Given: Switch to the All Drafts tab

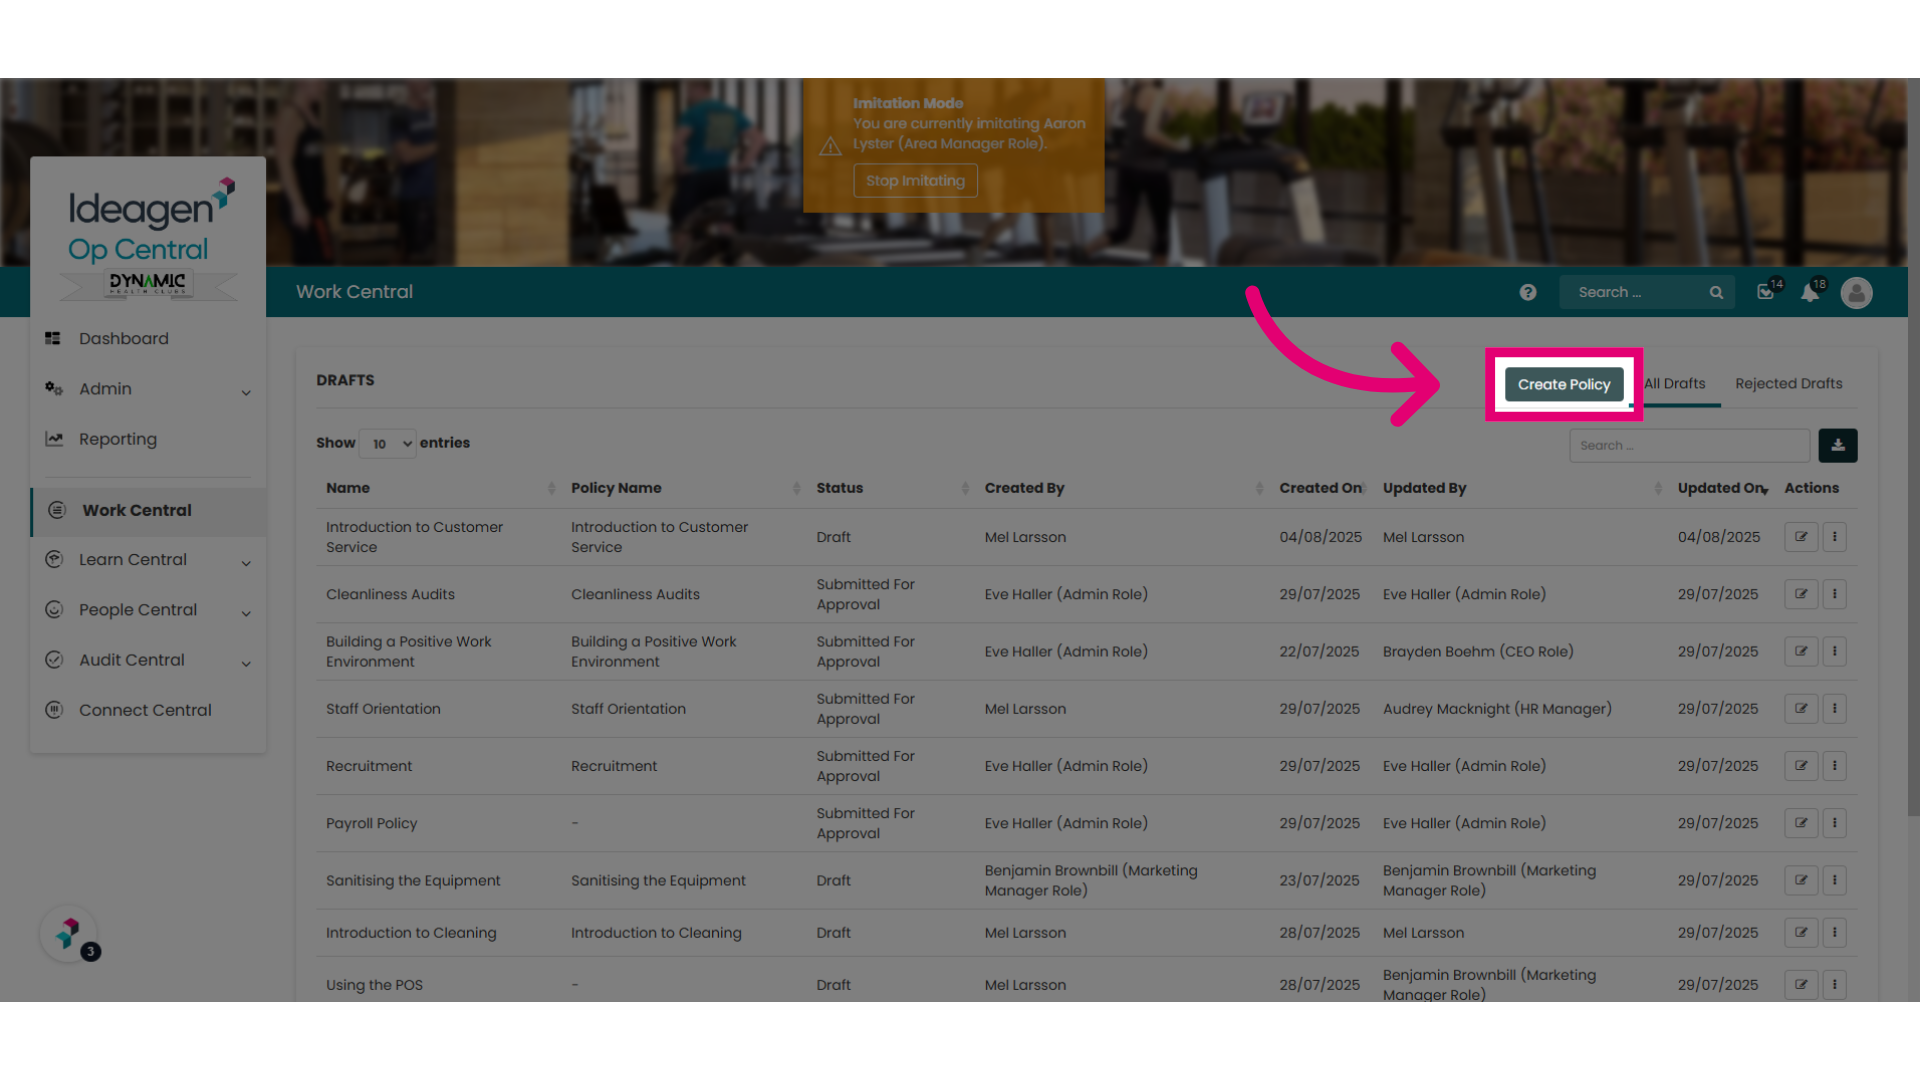Looking at the screenshot, I should [1675, 384].
